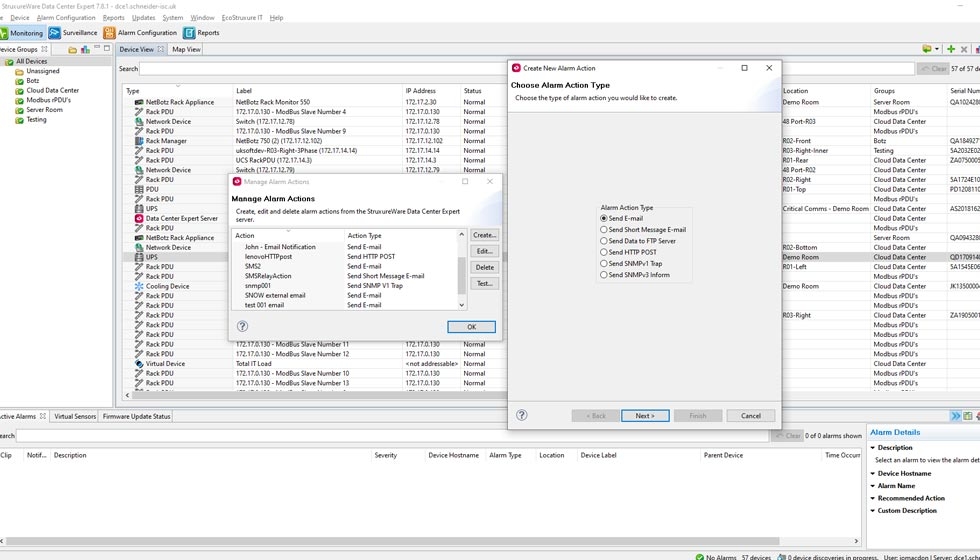Select the Cloud Data Center group folder

(x=52, y=90)
